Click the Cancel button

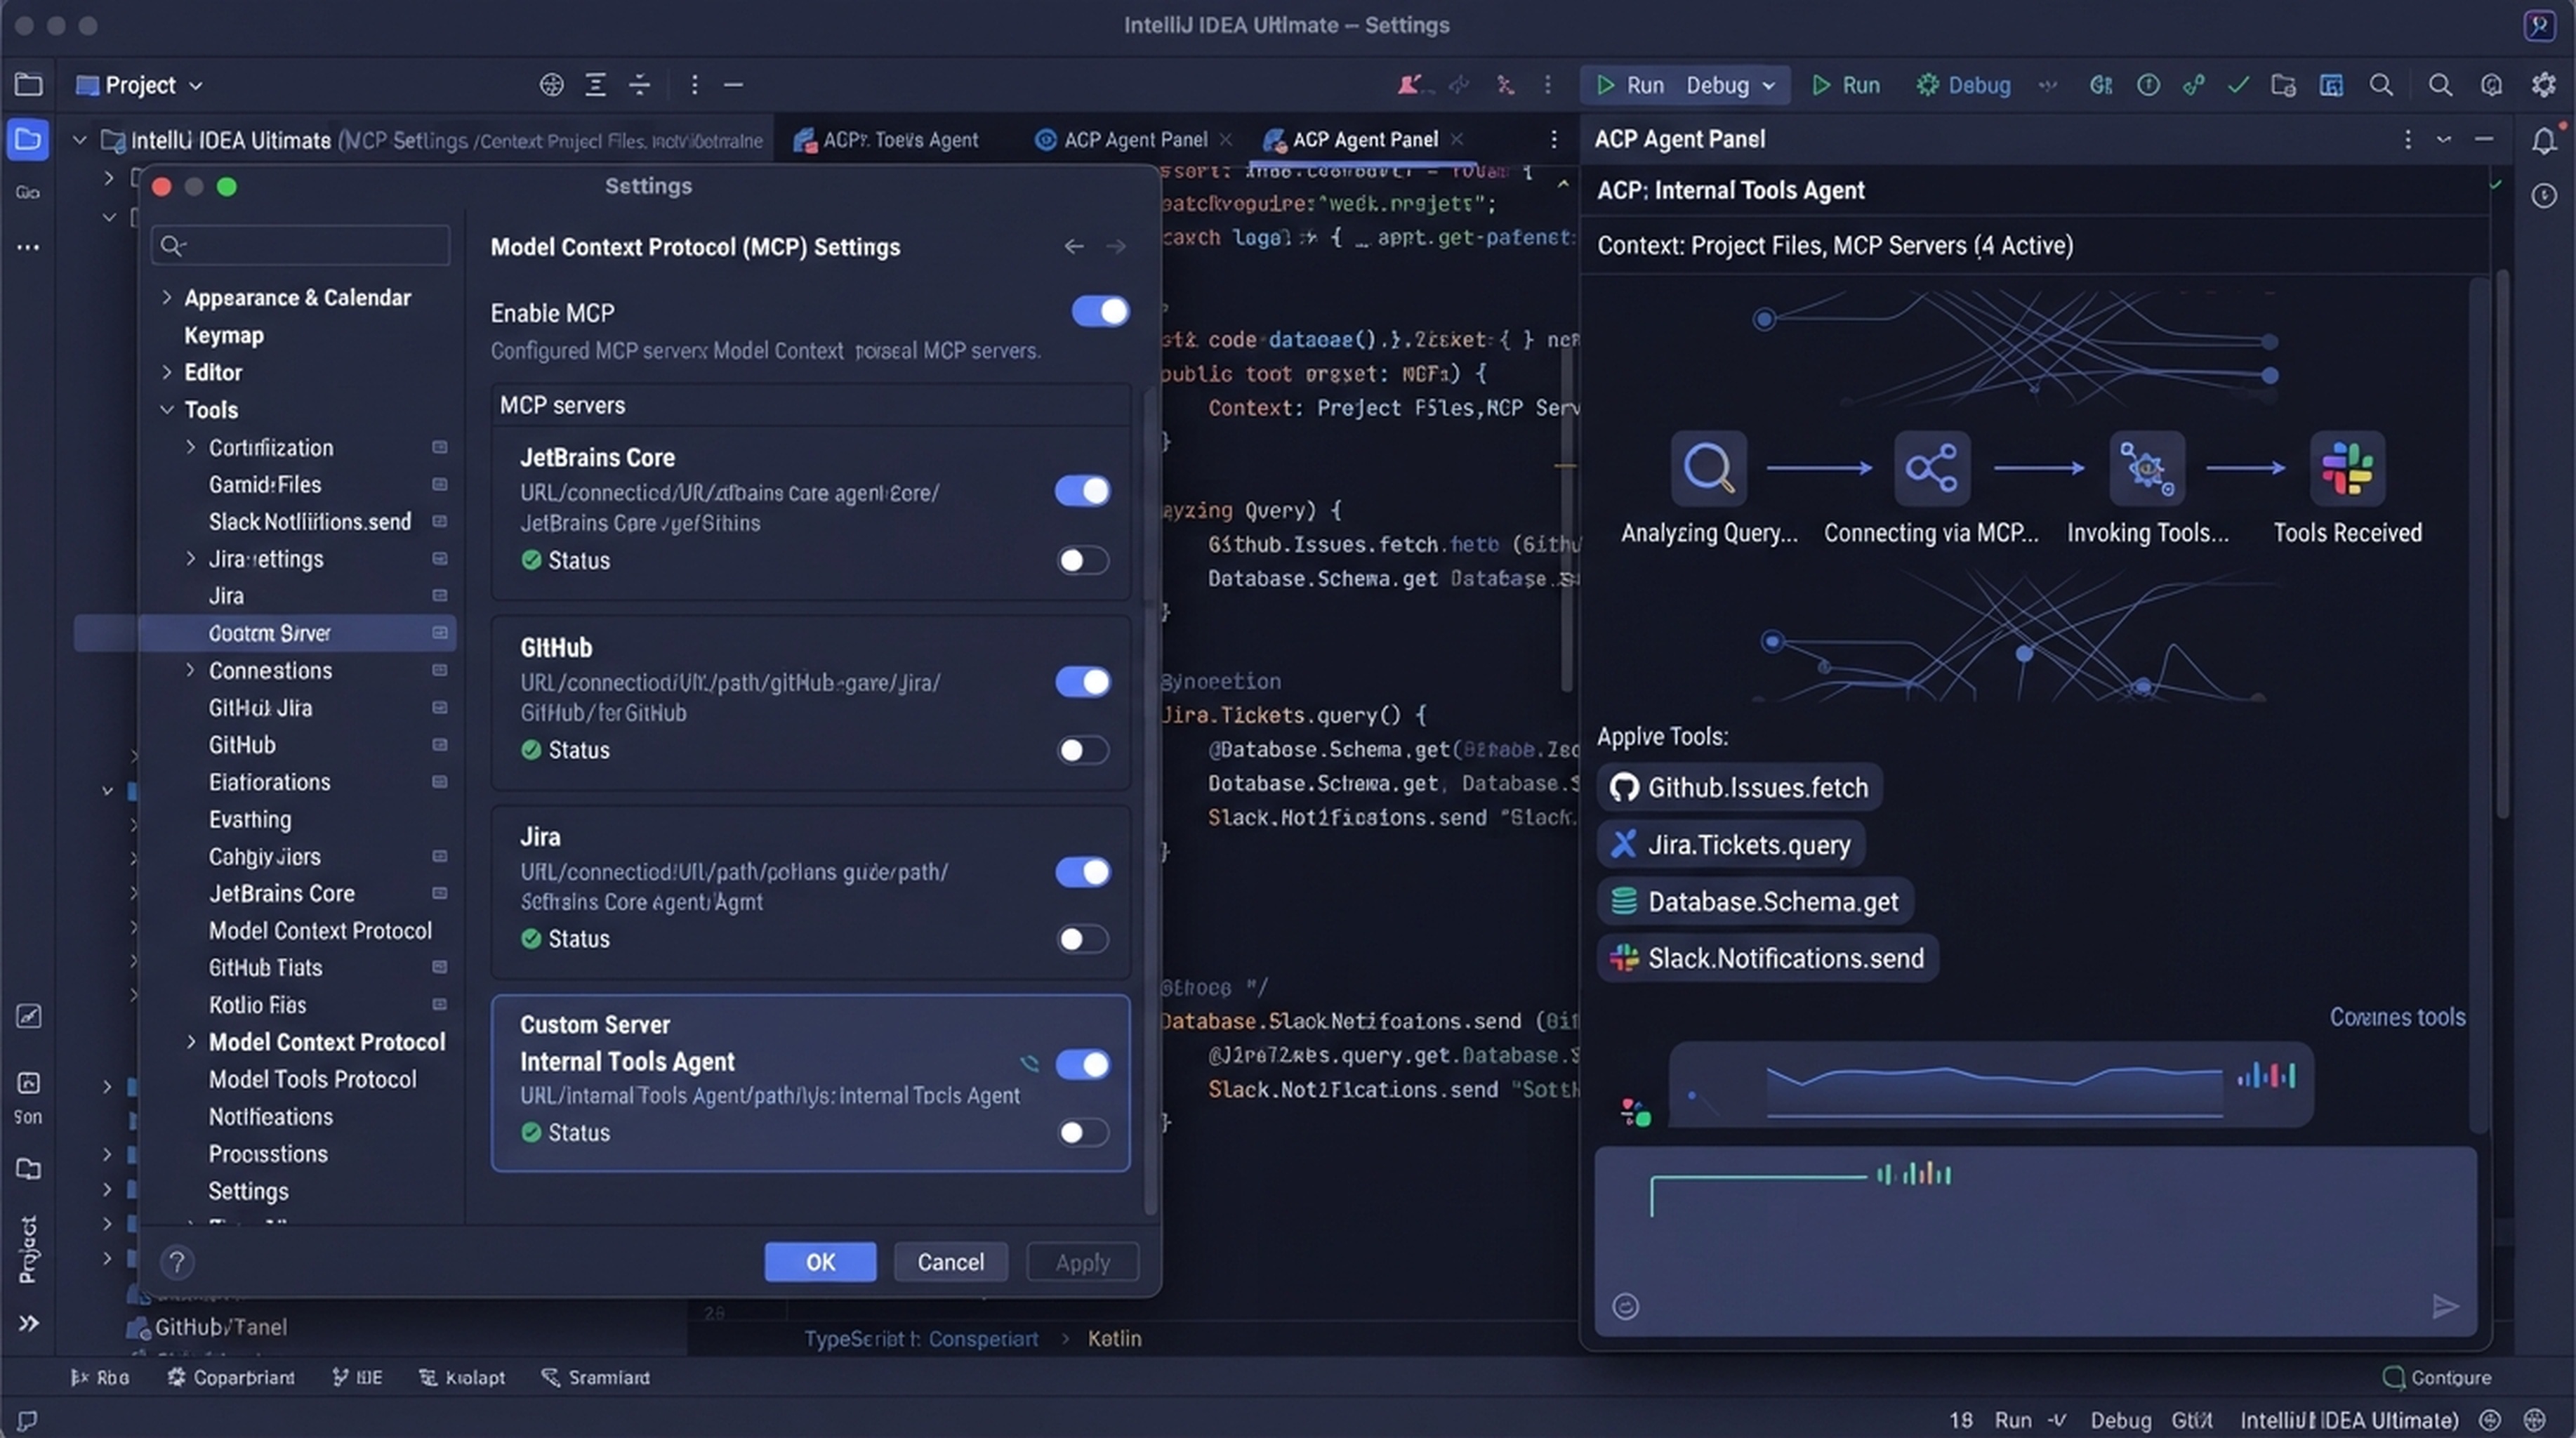click(950, 1262)
